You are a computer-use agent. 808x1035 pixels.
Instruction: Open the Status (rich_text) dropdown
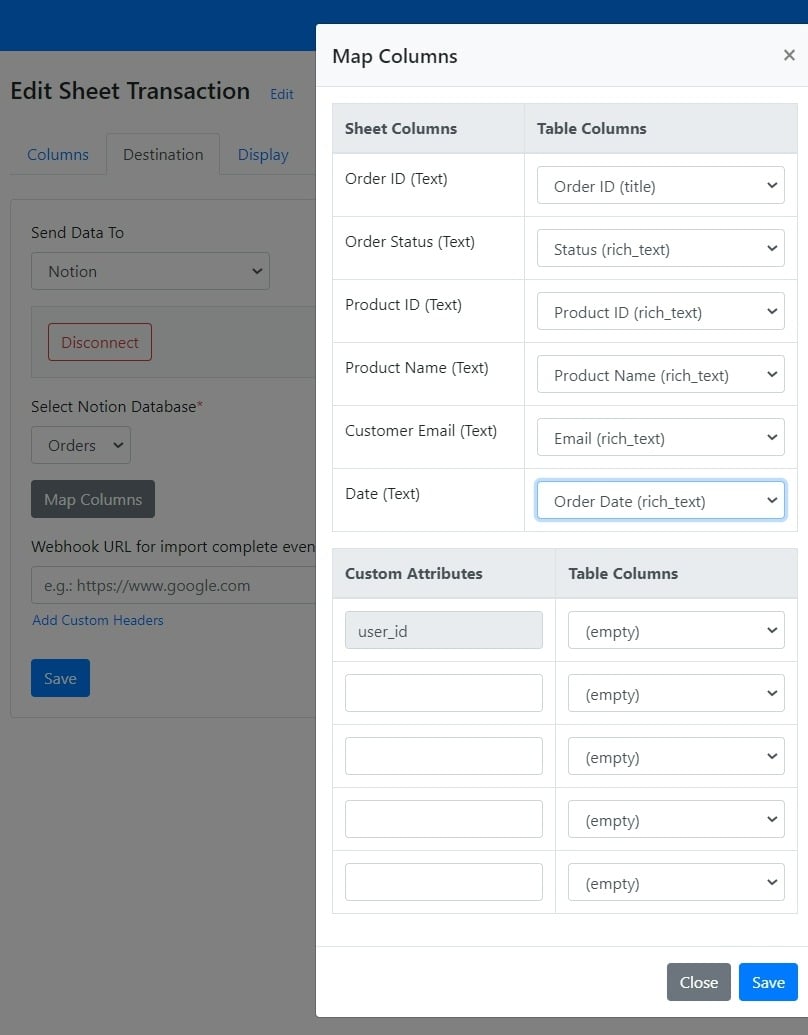pyautogui.click(x=660, y=248)
